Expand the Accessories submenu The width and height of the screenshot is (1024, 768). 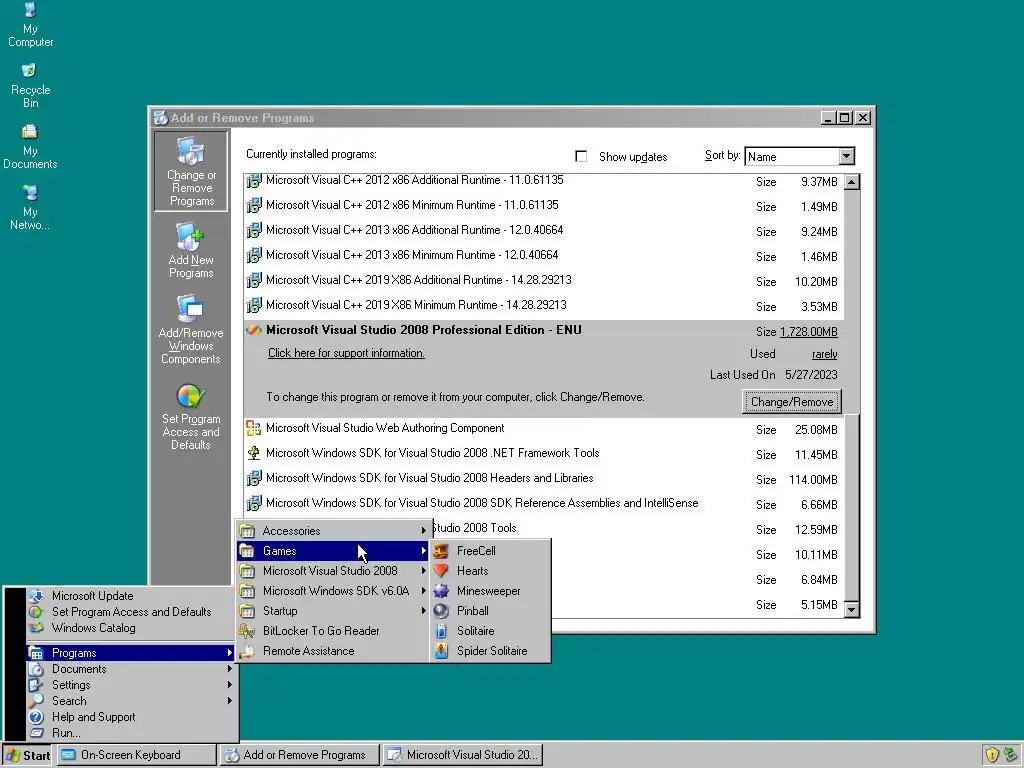(332, 531)
